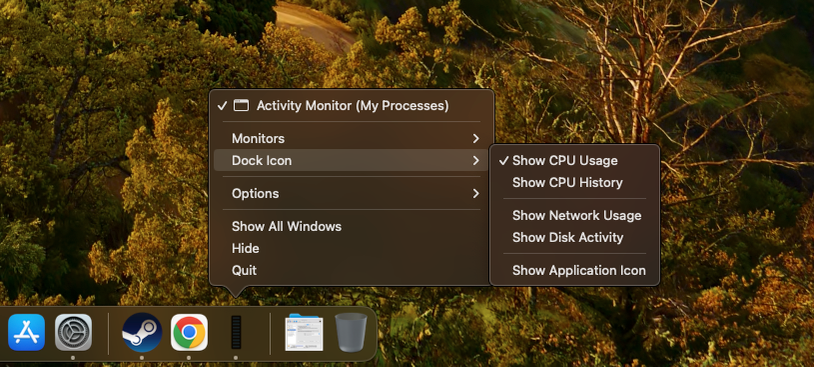
Task: Select the window icon beside Activity Monitor (My Processes)
Action: point(240,105)
